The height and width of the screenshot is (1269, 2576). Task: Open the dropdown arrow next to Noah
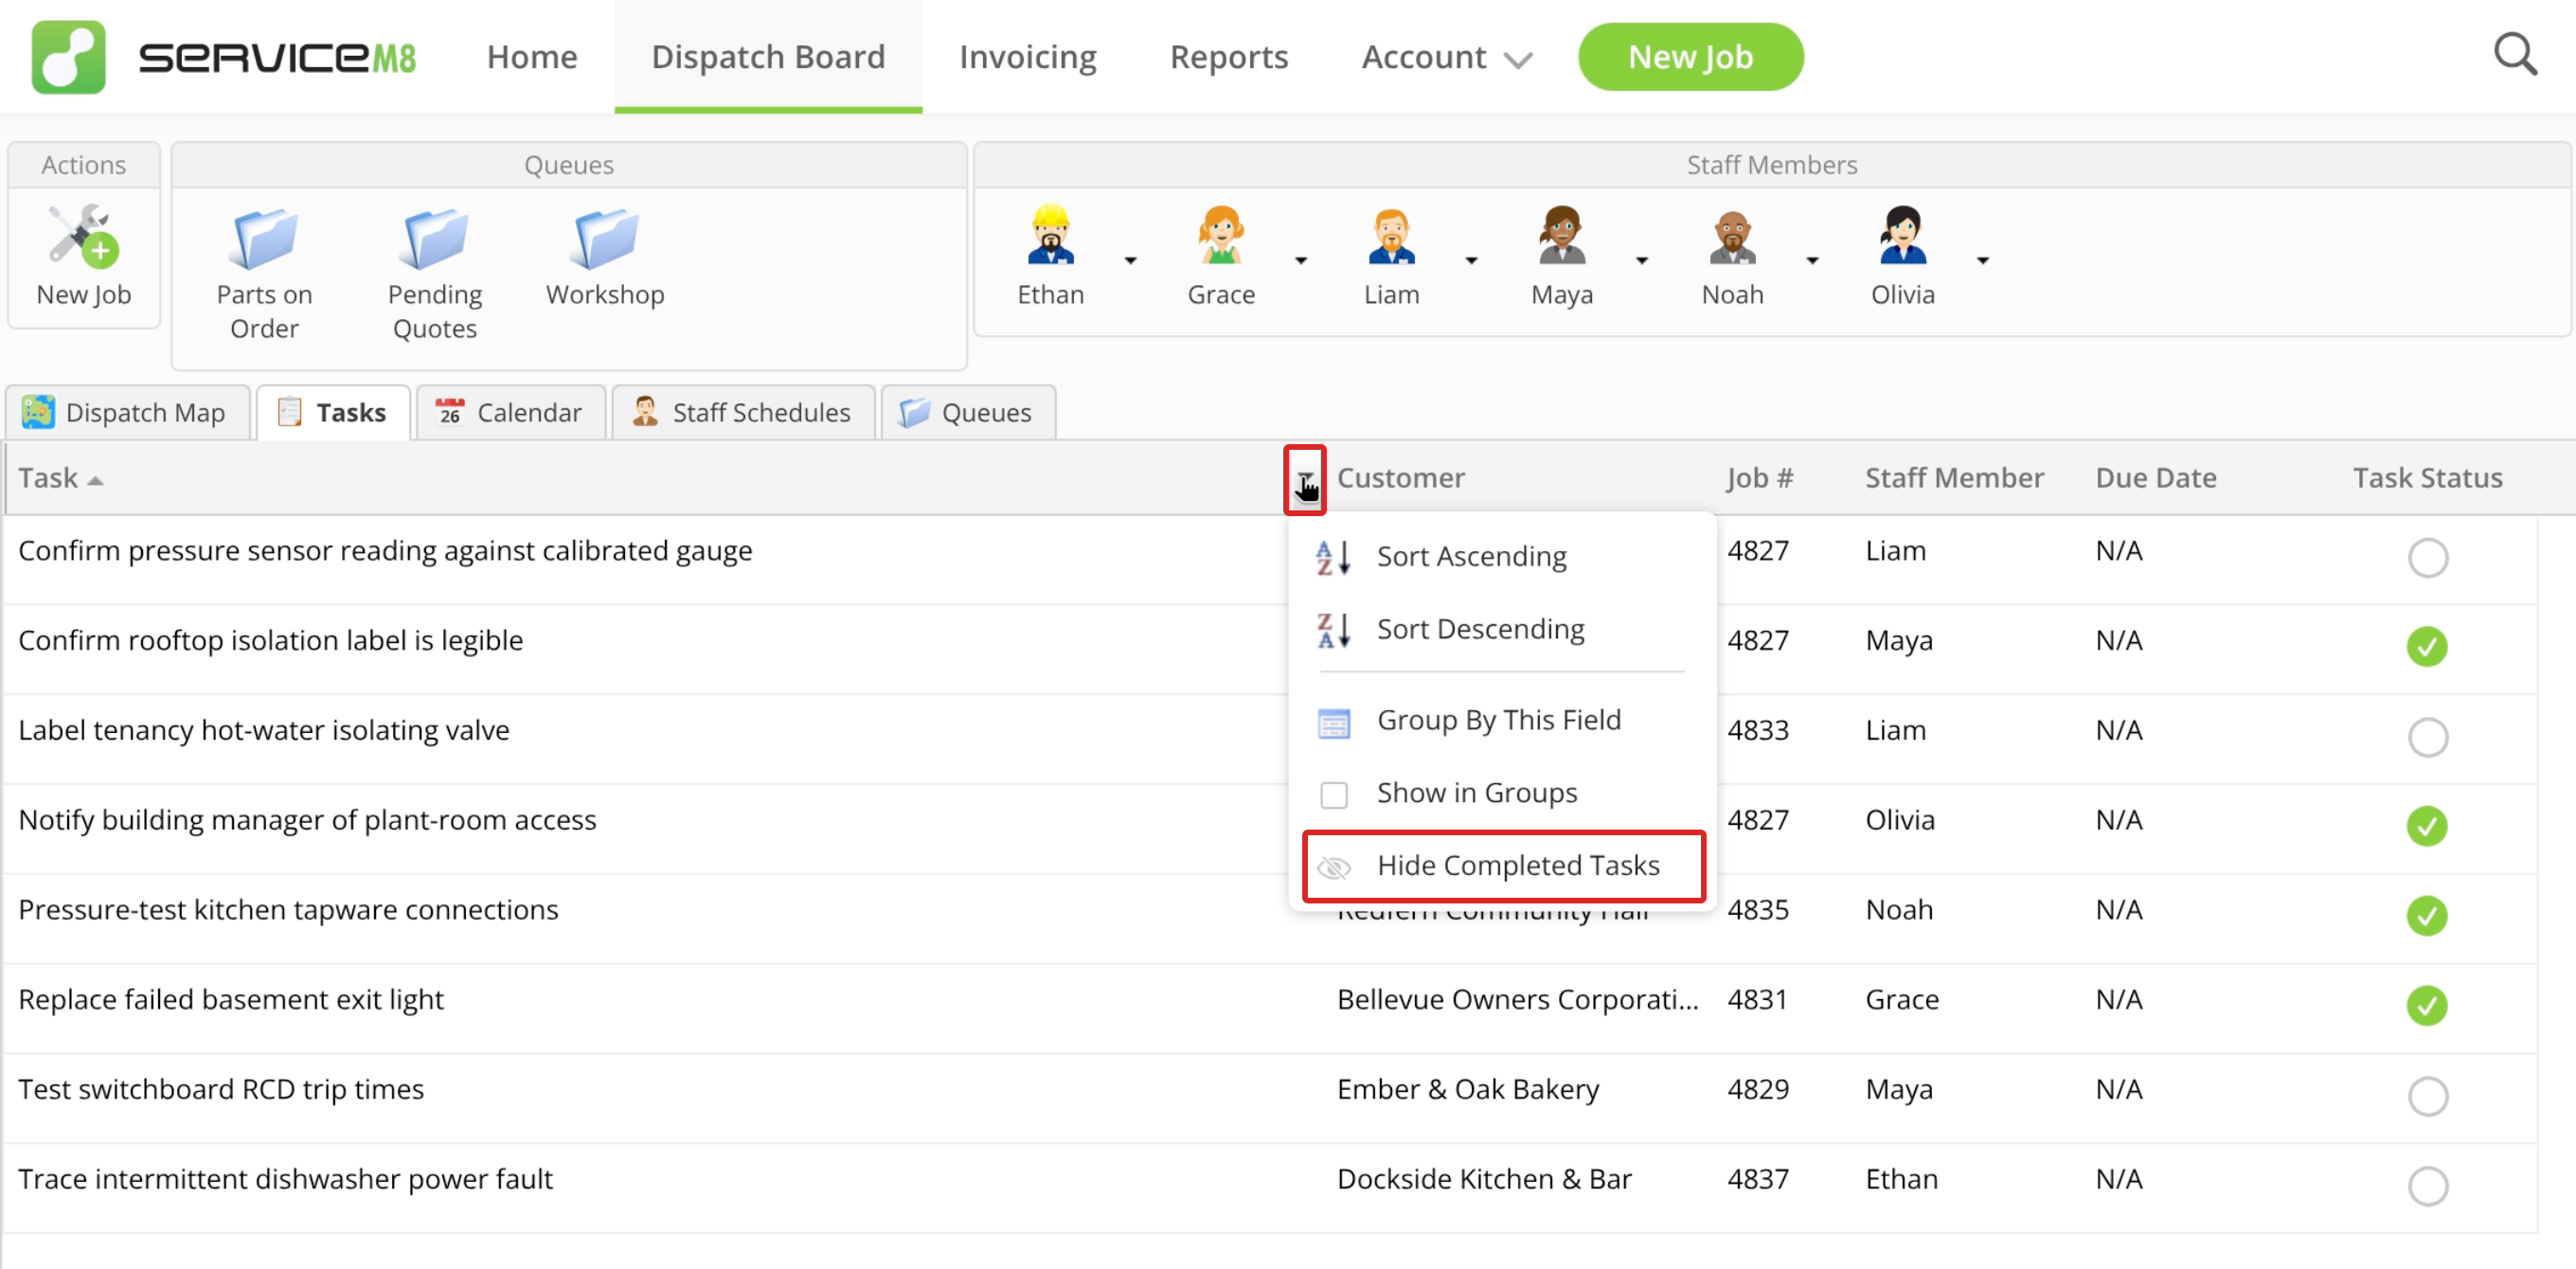pos(1812,260)
